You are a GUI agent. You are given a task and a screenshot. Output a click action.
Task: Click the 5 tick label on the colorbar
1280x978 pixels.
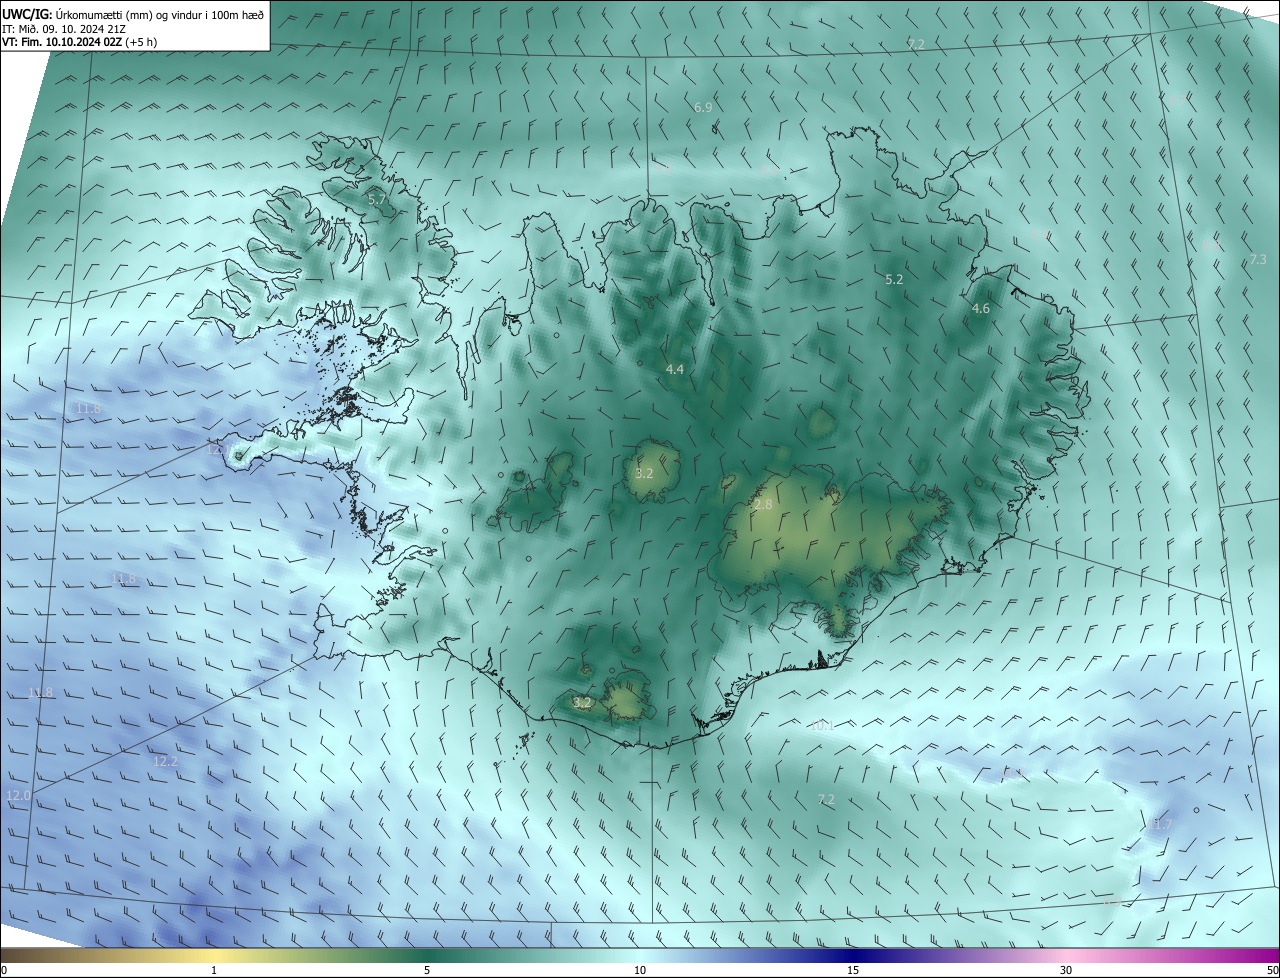[427, 971]
